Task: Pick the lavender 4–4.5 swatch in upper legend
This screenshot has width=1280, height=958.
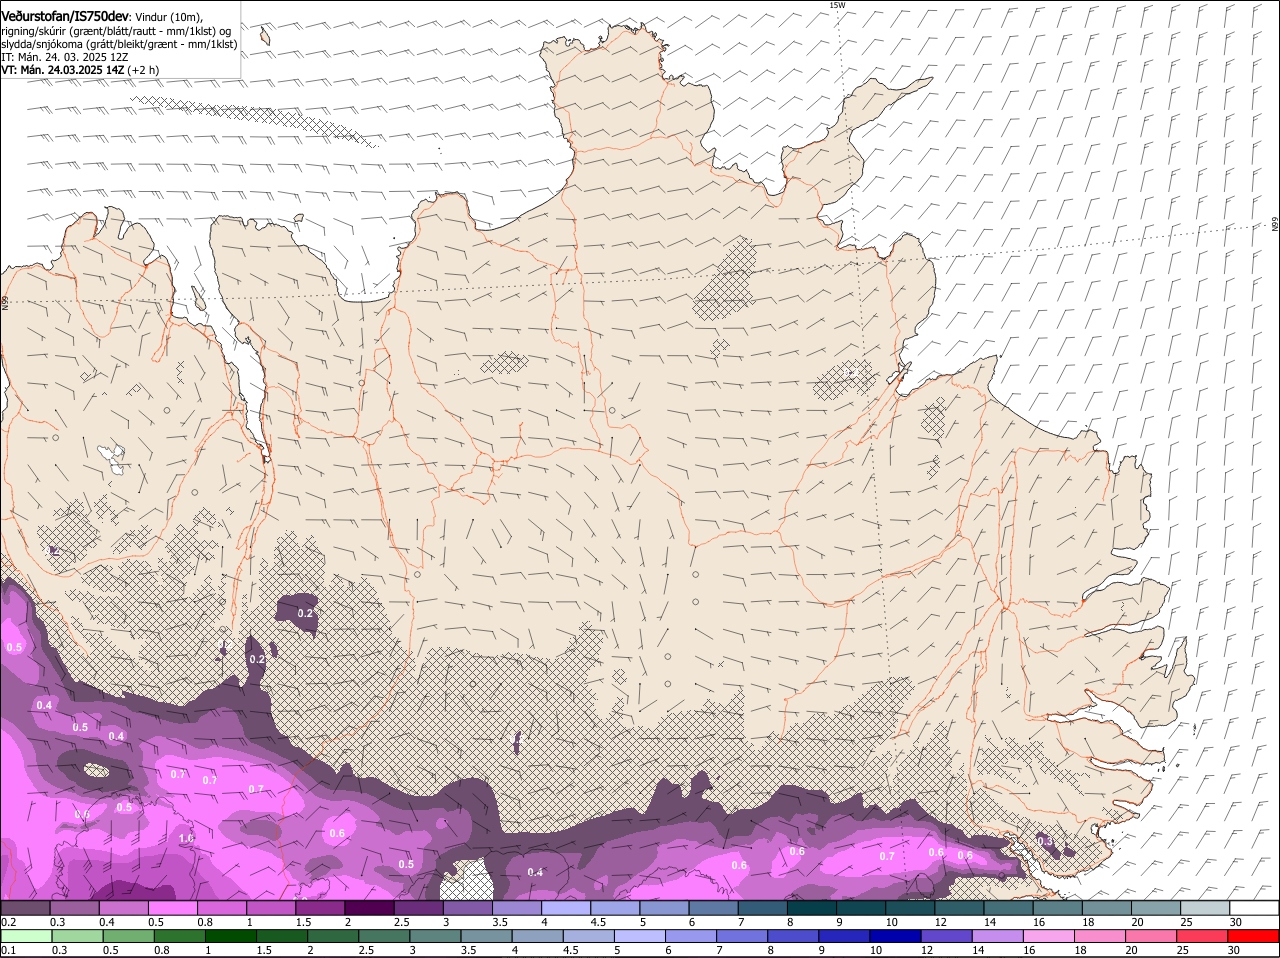Action: click(566, 907)
